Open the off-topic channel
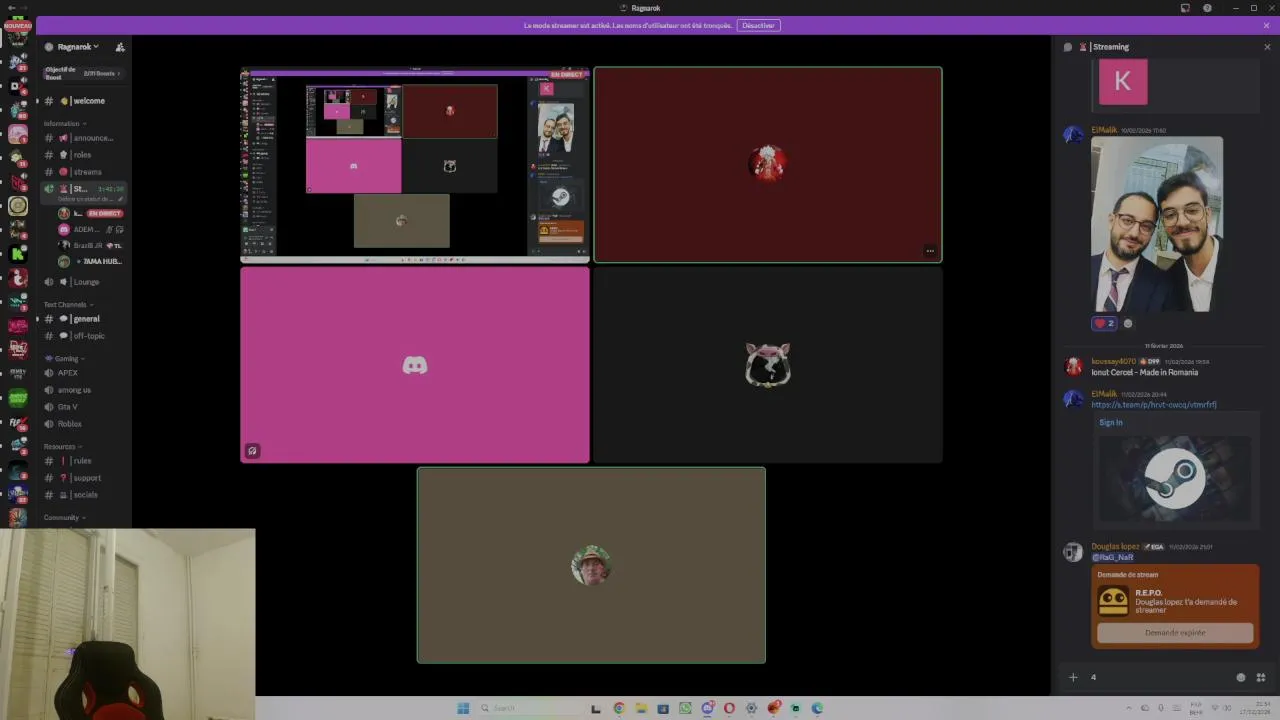Image resolution: width=1280 pixels, height=720 pixels. 84,336
